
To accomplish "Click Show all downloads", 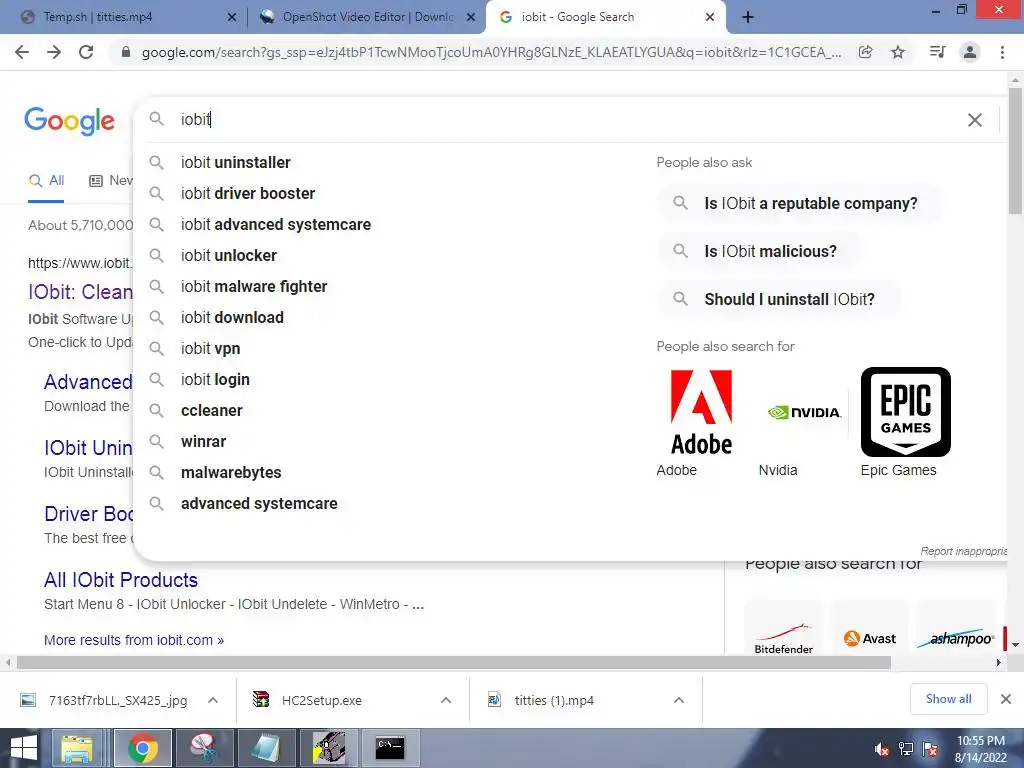I will tap(948, 699).
